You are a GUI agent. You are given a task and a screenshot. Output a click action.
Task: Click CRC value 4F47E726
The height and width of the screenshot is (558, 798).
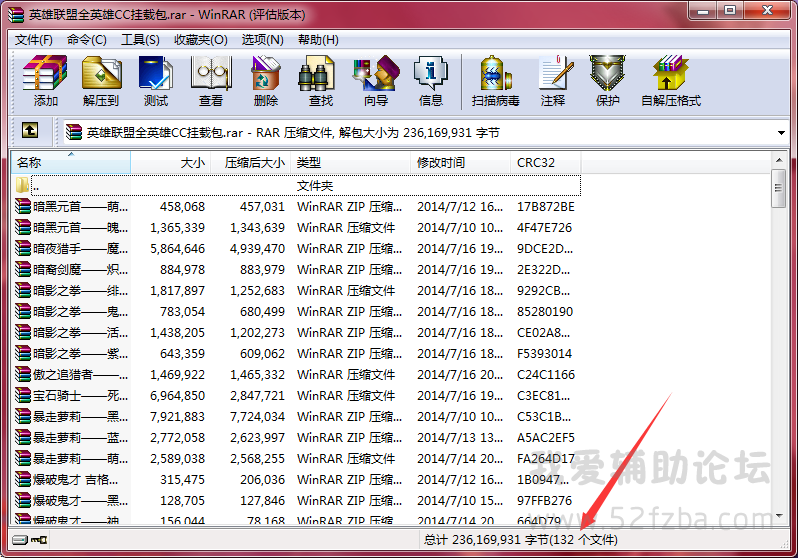544,228
